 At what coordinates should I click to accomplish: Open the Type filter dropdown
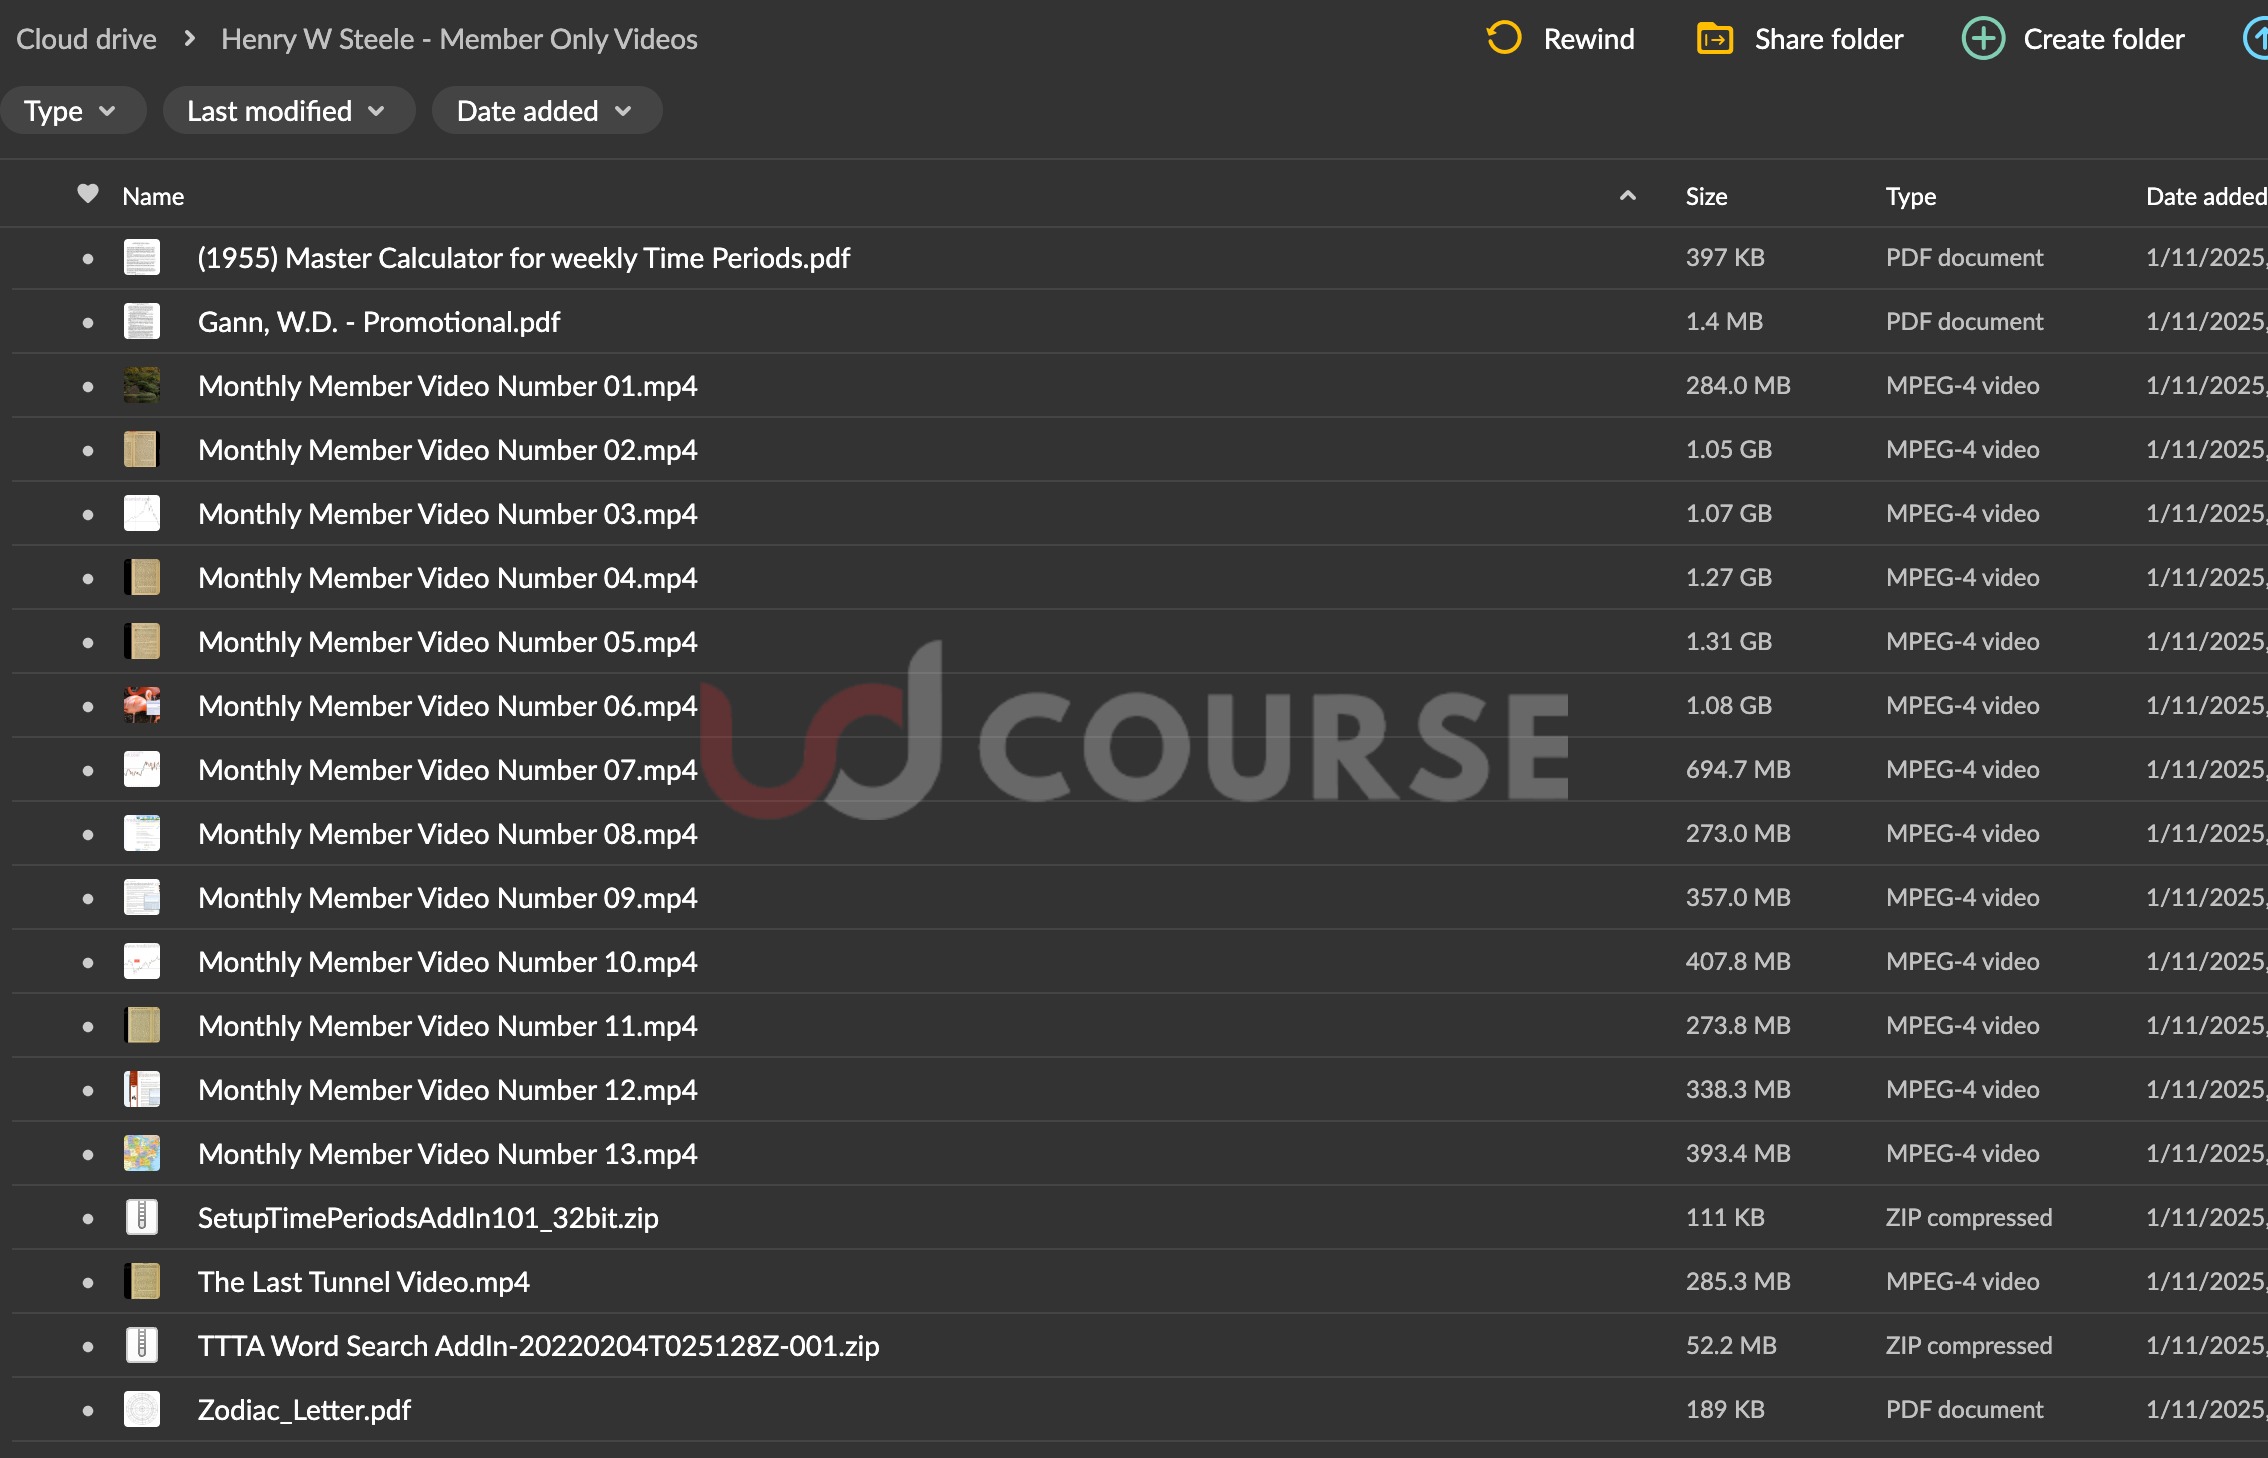(70, 111)
